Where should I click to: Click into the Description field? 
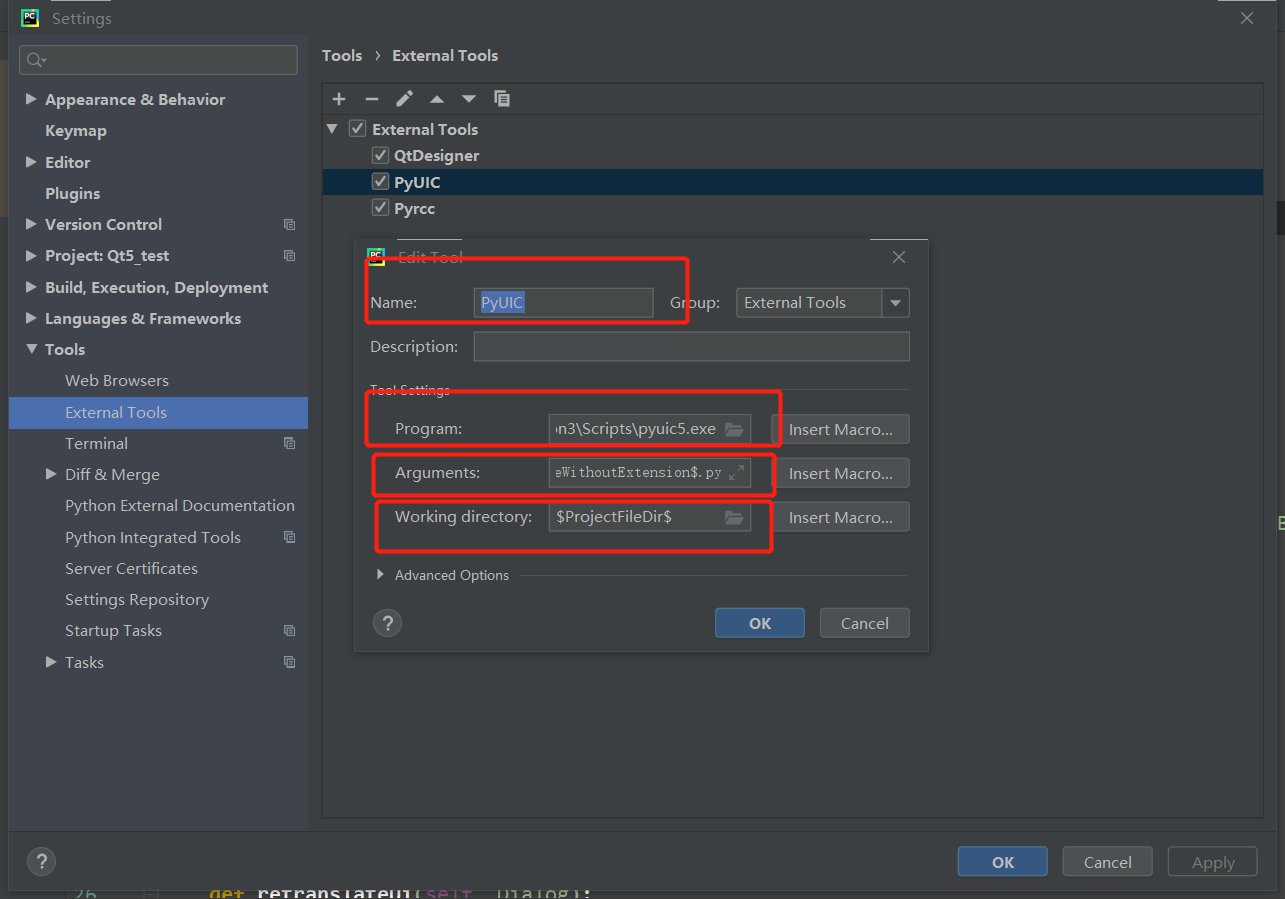(692, 347)
